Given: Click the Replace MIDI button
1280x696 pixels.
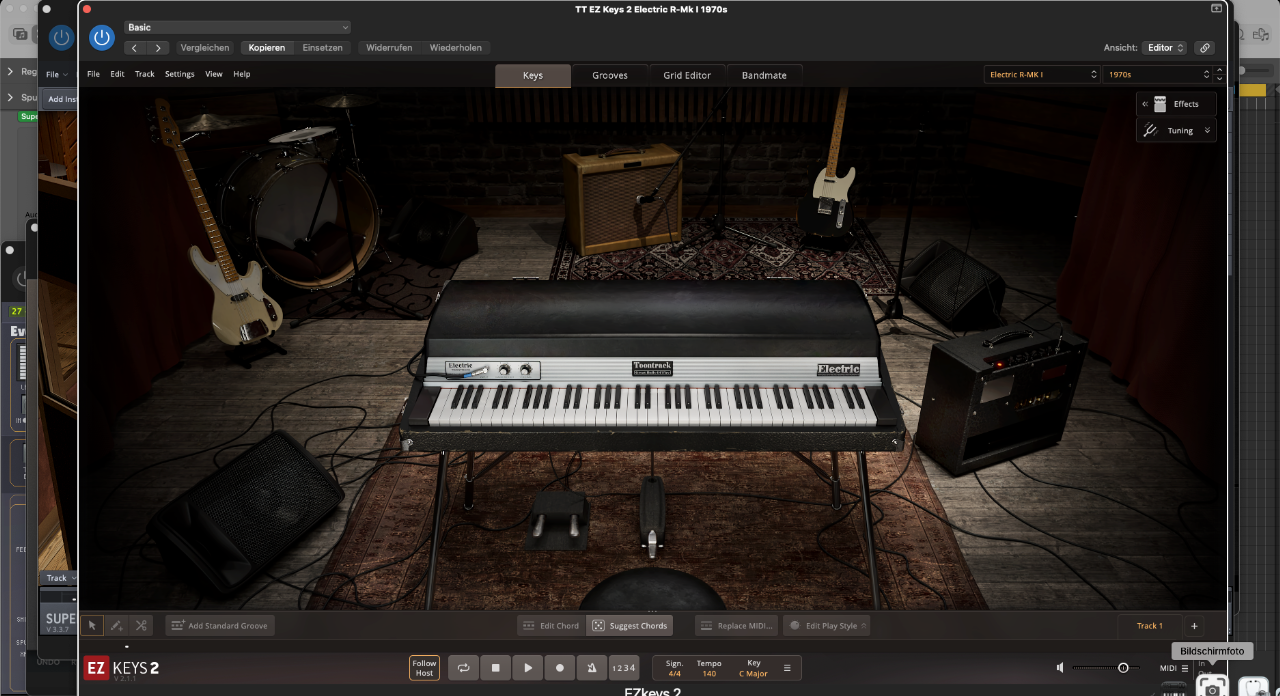Looking at the screenshot, I should click(x=736, y=625).
